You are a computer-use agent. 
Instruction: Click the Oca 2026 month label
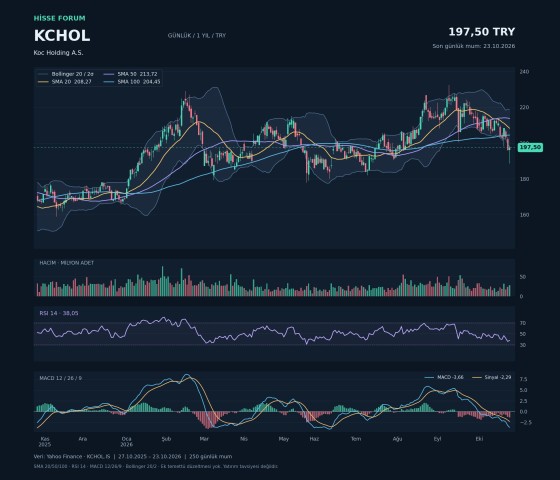point(126,442)
